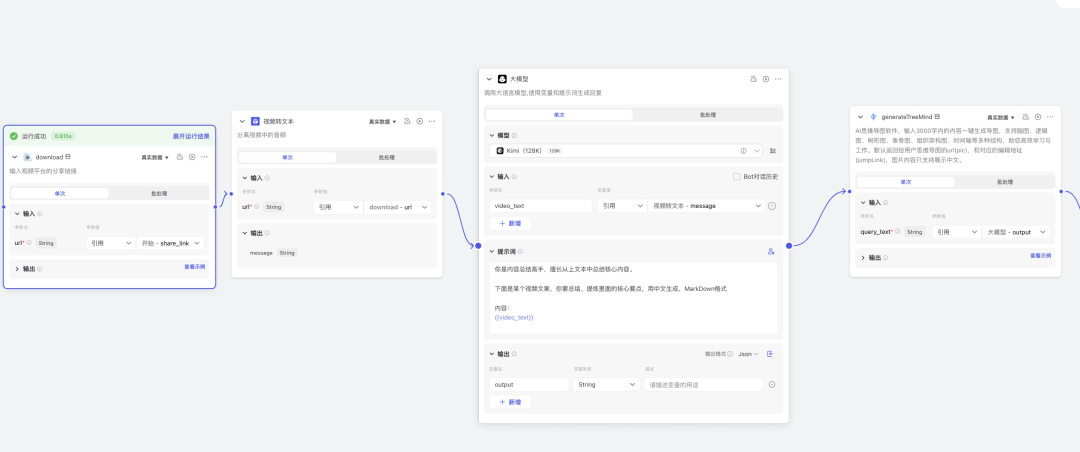Click the remove icon on output variable row

(x=772, y=384)
